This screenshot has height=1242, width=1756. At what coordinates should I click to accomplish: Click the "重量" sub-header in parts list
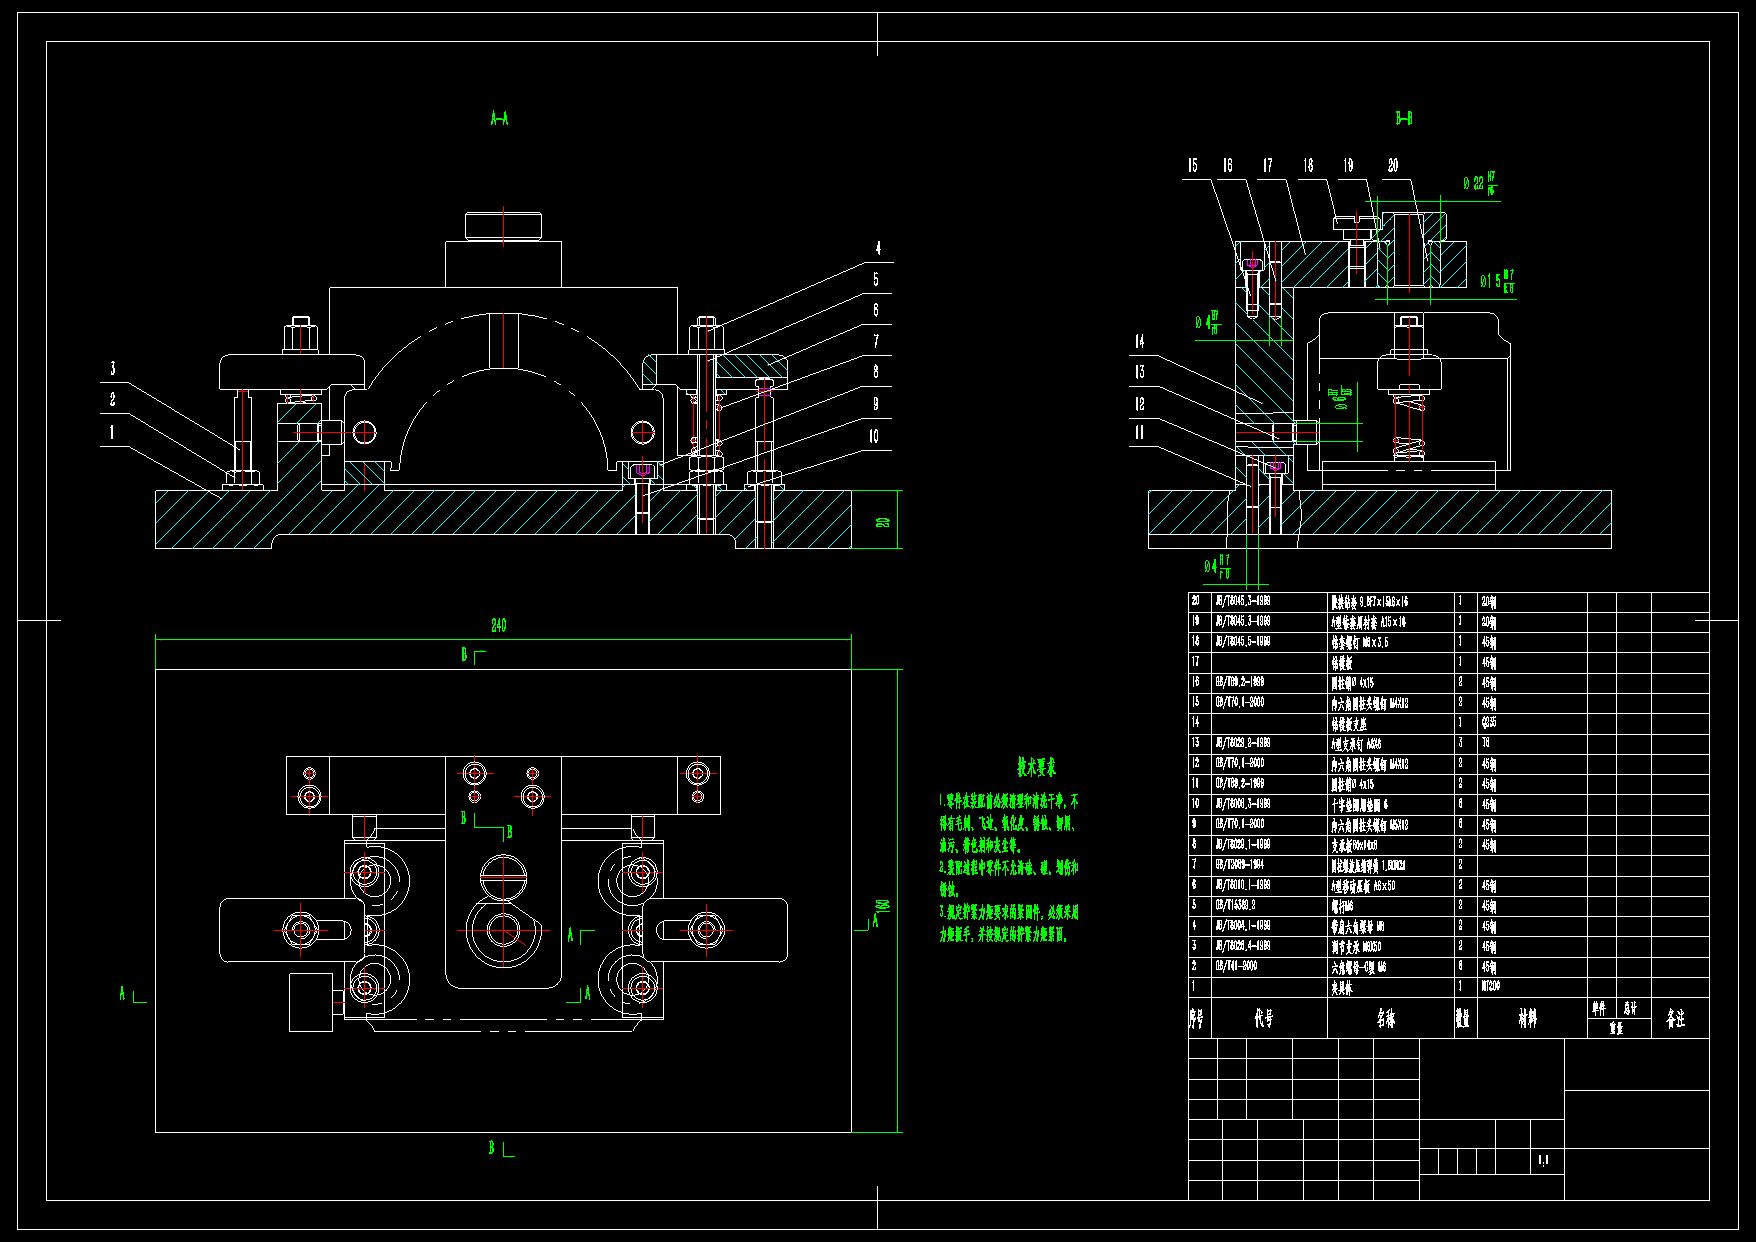1616,1027
